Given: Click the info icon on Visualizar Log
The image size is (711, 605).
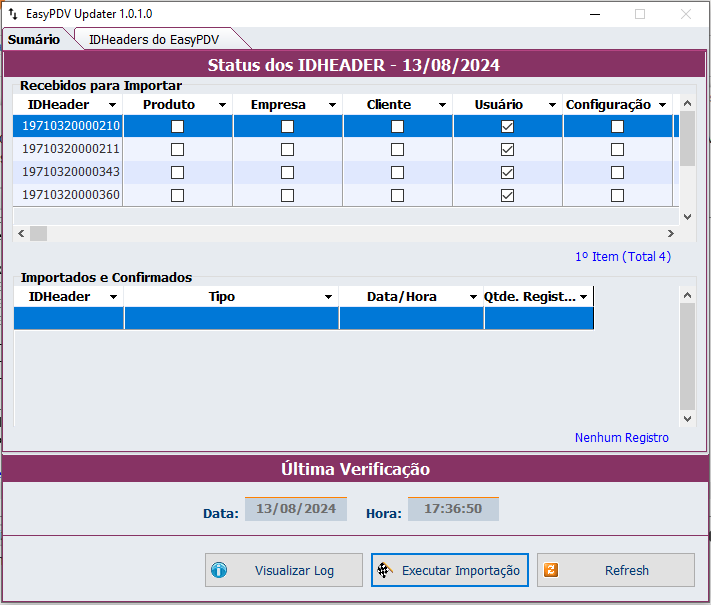Looking at the screenshot, I should point(219,570).
